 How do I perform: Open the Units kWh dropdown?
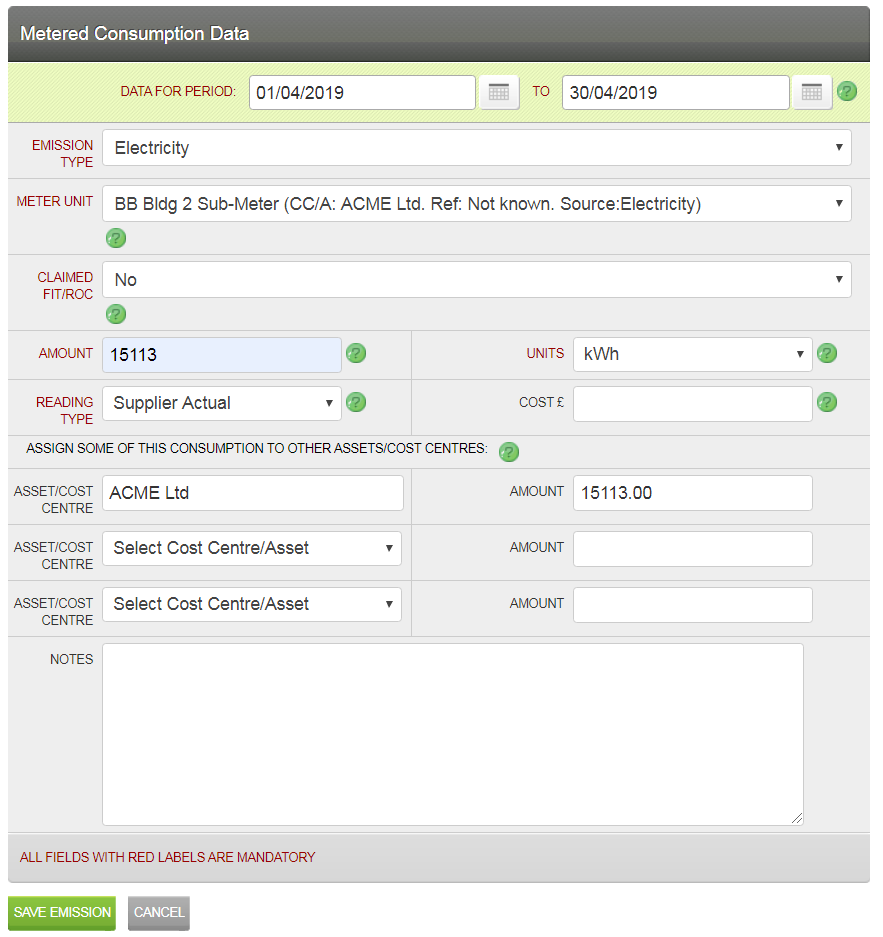[692, 354]
